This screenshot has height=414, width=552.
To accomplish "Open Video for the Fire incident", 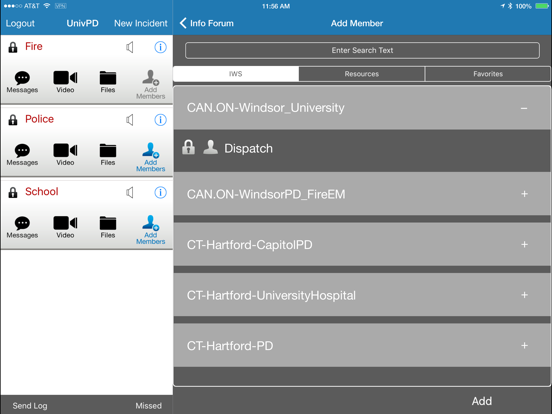I will click(65, 82).
